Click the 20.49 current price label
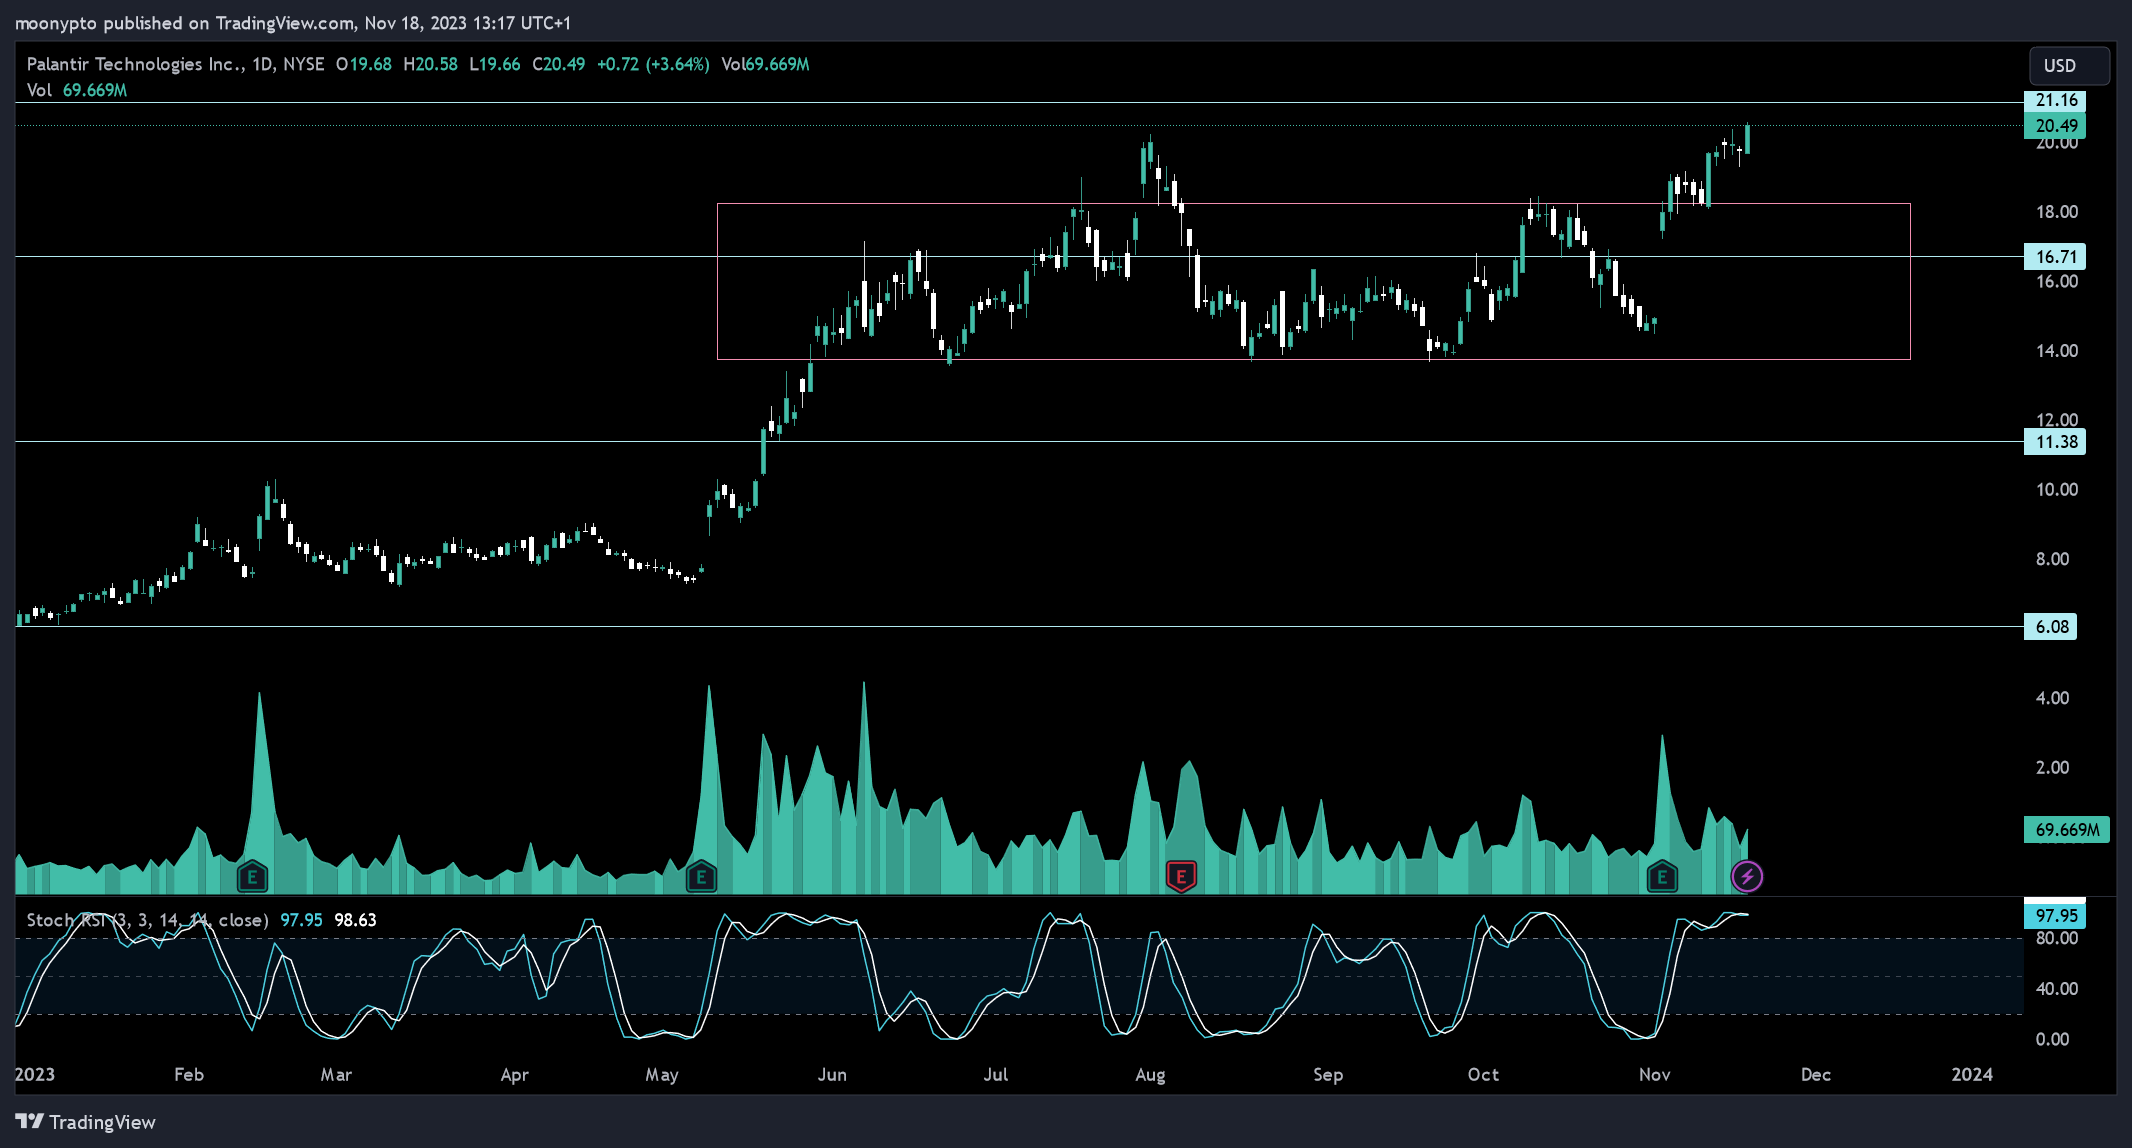The image size is (2132, 1148). click(x=2055, y=126)
